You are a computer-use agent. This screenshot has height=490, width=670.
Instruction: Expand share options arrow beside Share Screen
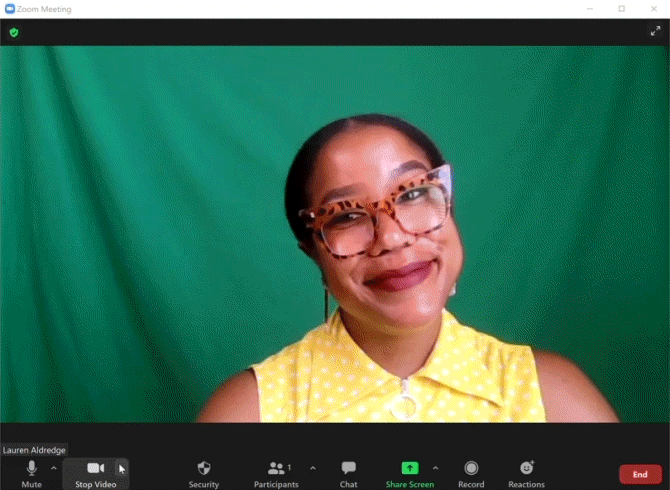435,469
